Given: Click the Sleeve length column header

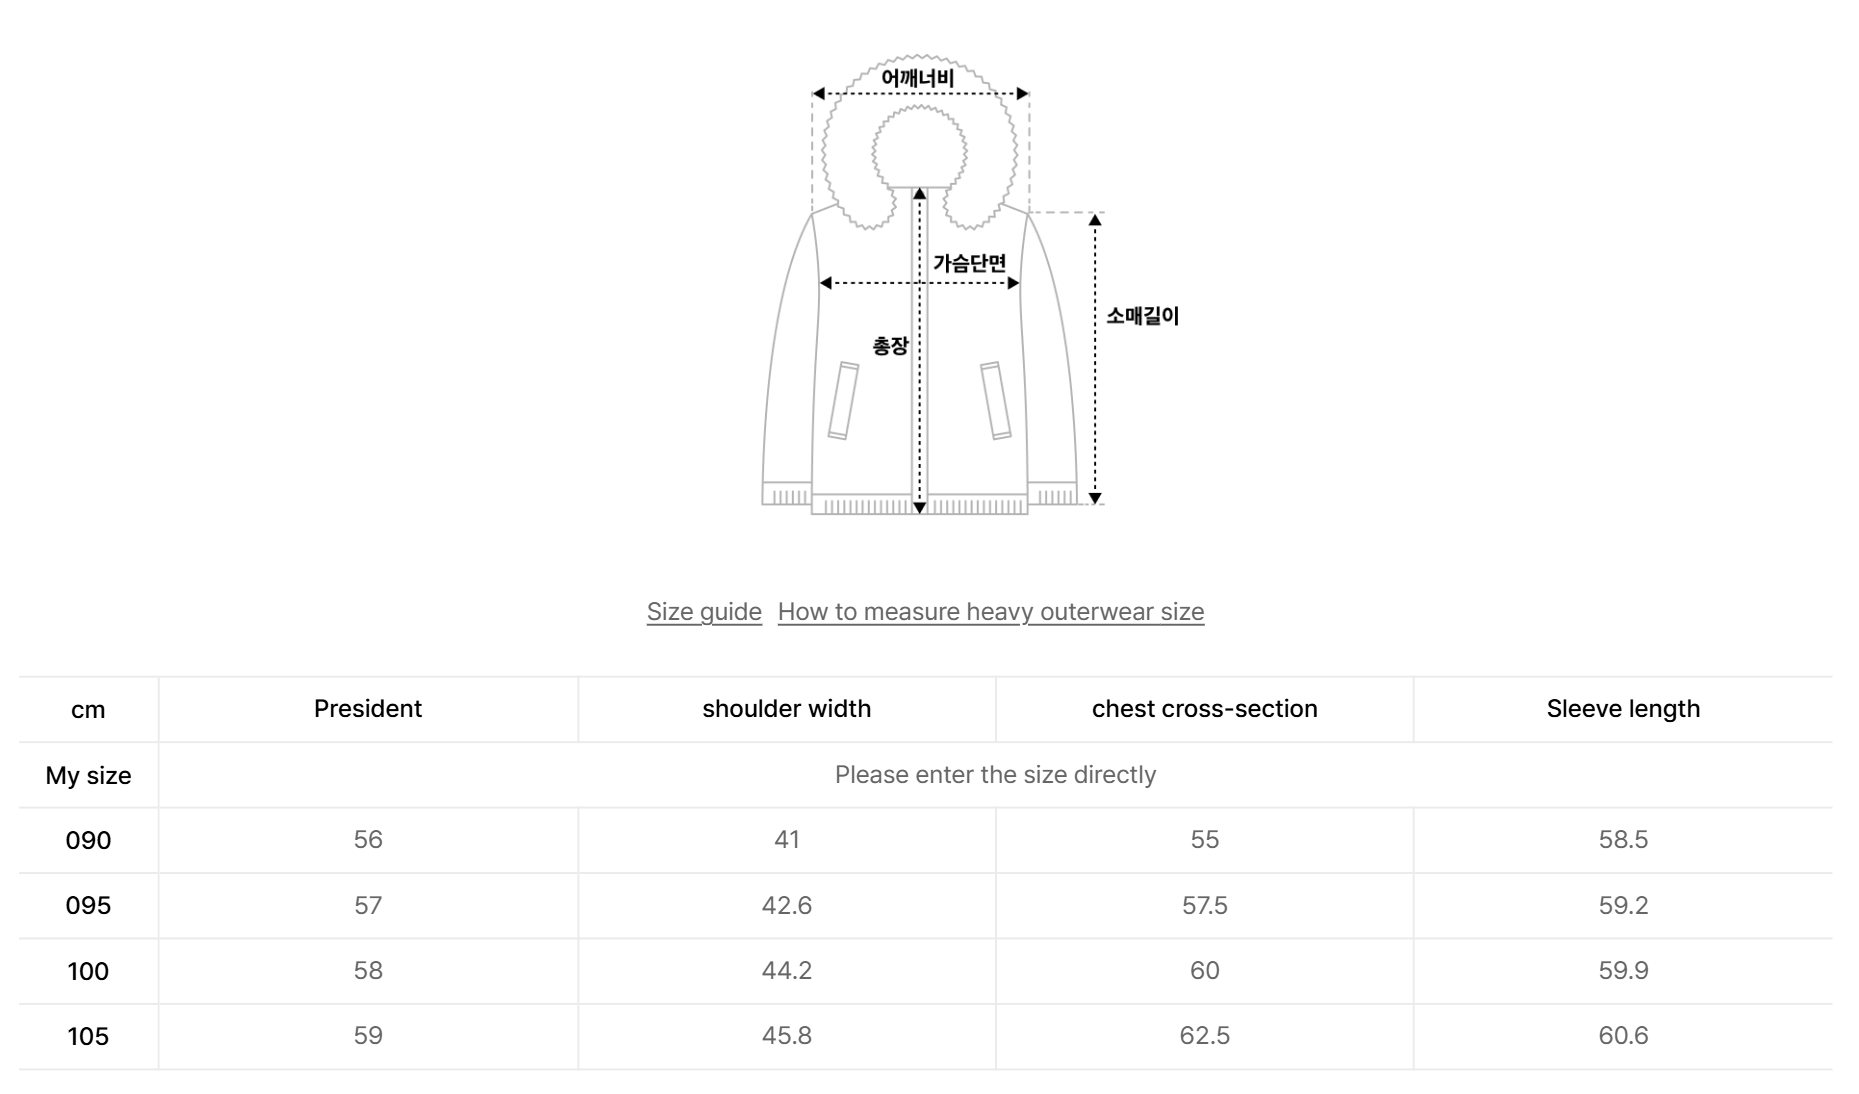Looking at the screenshot, I should click(1623, 709).
